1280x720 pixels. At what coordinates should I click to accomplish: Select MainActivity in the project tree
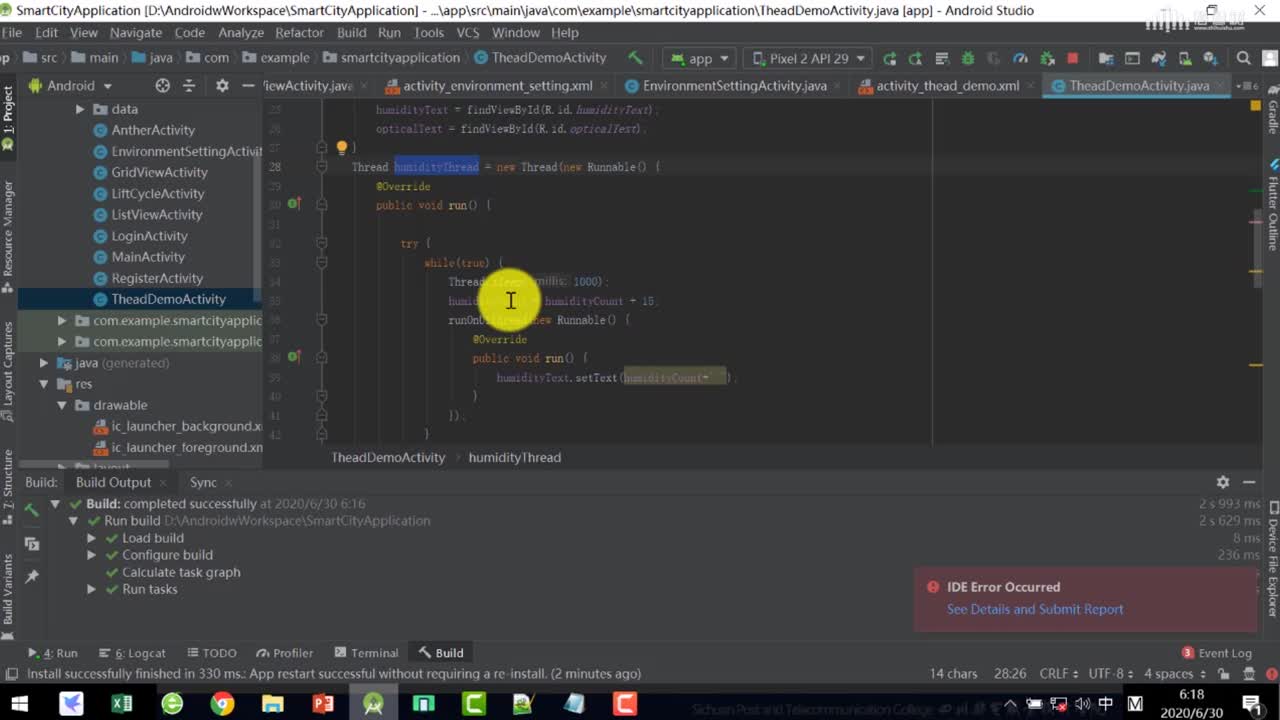coord(148,257)
